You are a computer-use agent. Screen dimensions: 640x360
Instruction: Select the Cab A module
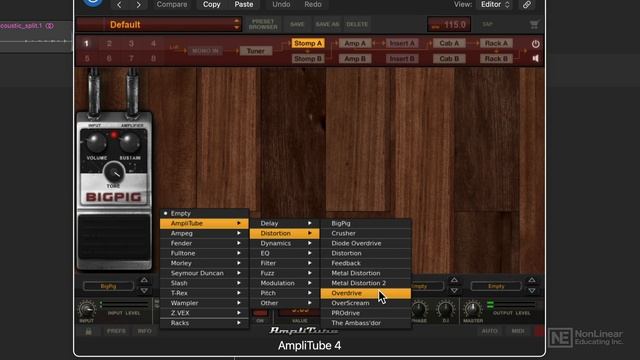pyautogui.click(x=449, y=43)
